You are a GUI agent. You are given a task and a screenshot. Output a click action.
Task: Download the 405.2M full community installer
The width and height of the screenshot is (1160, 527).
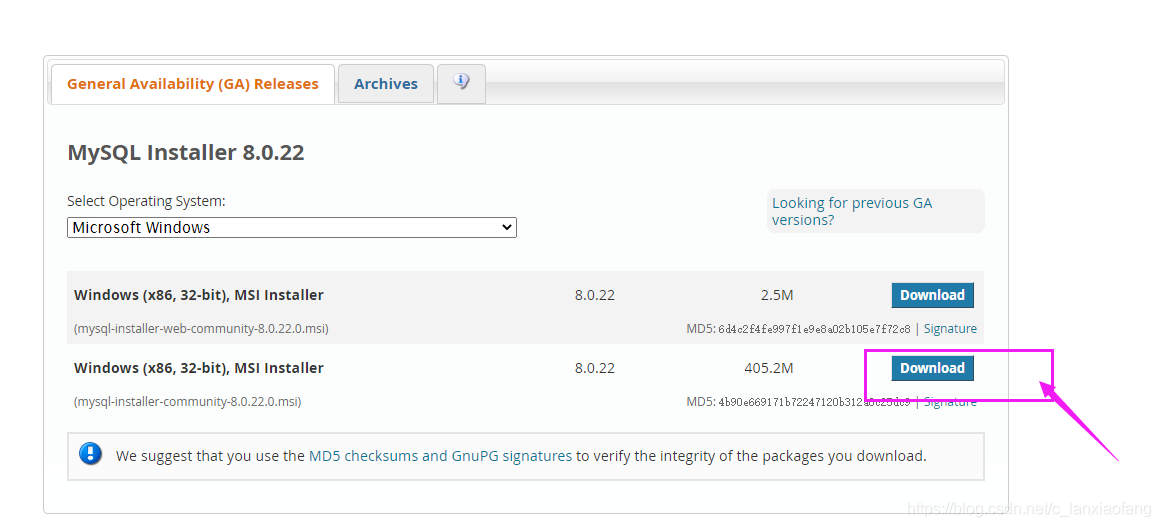click(932, 368)
